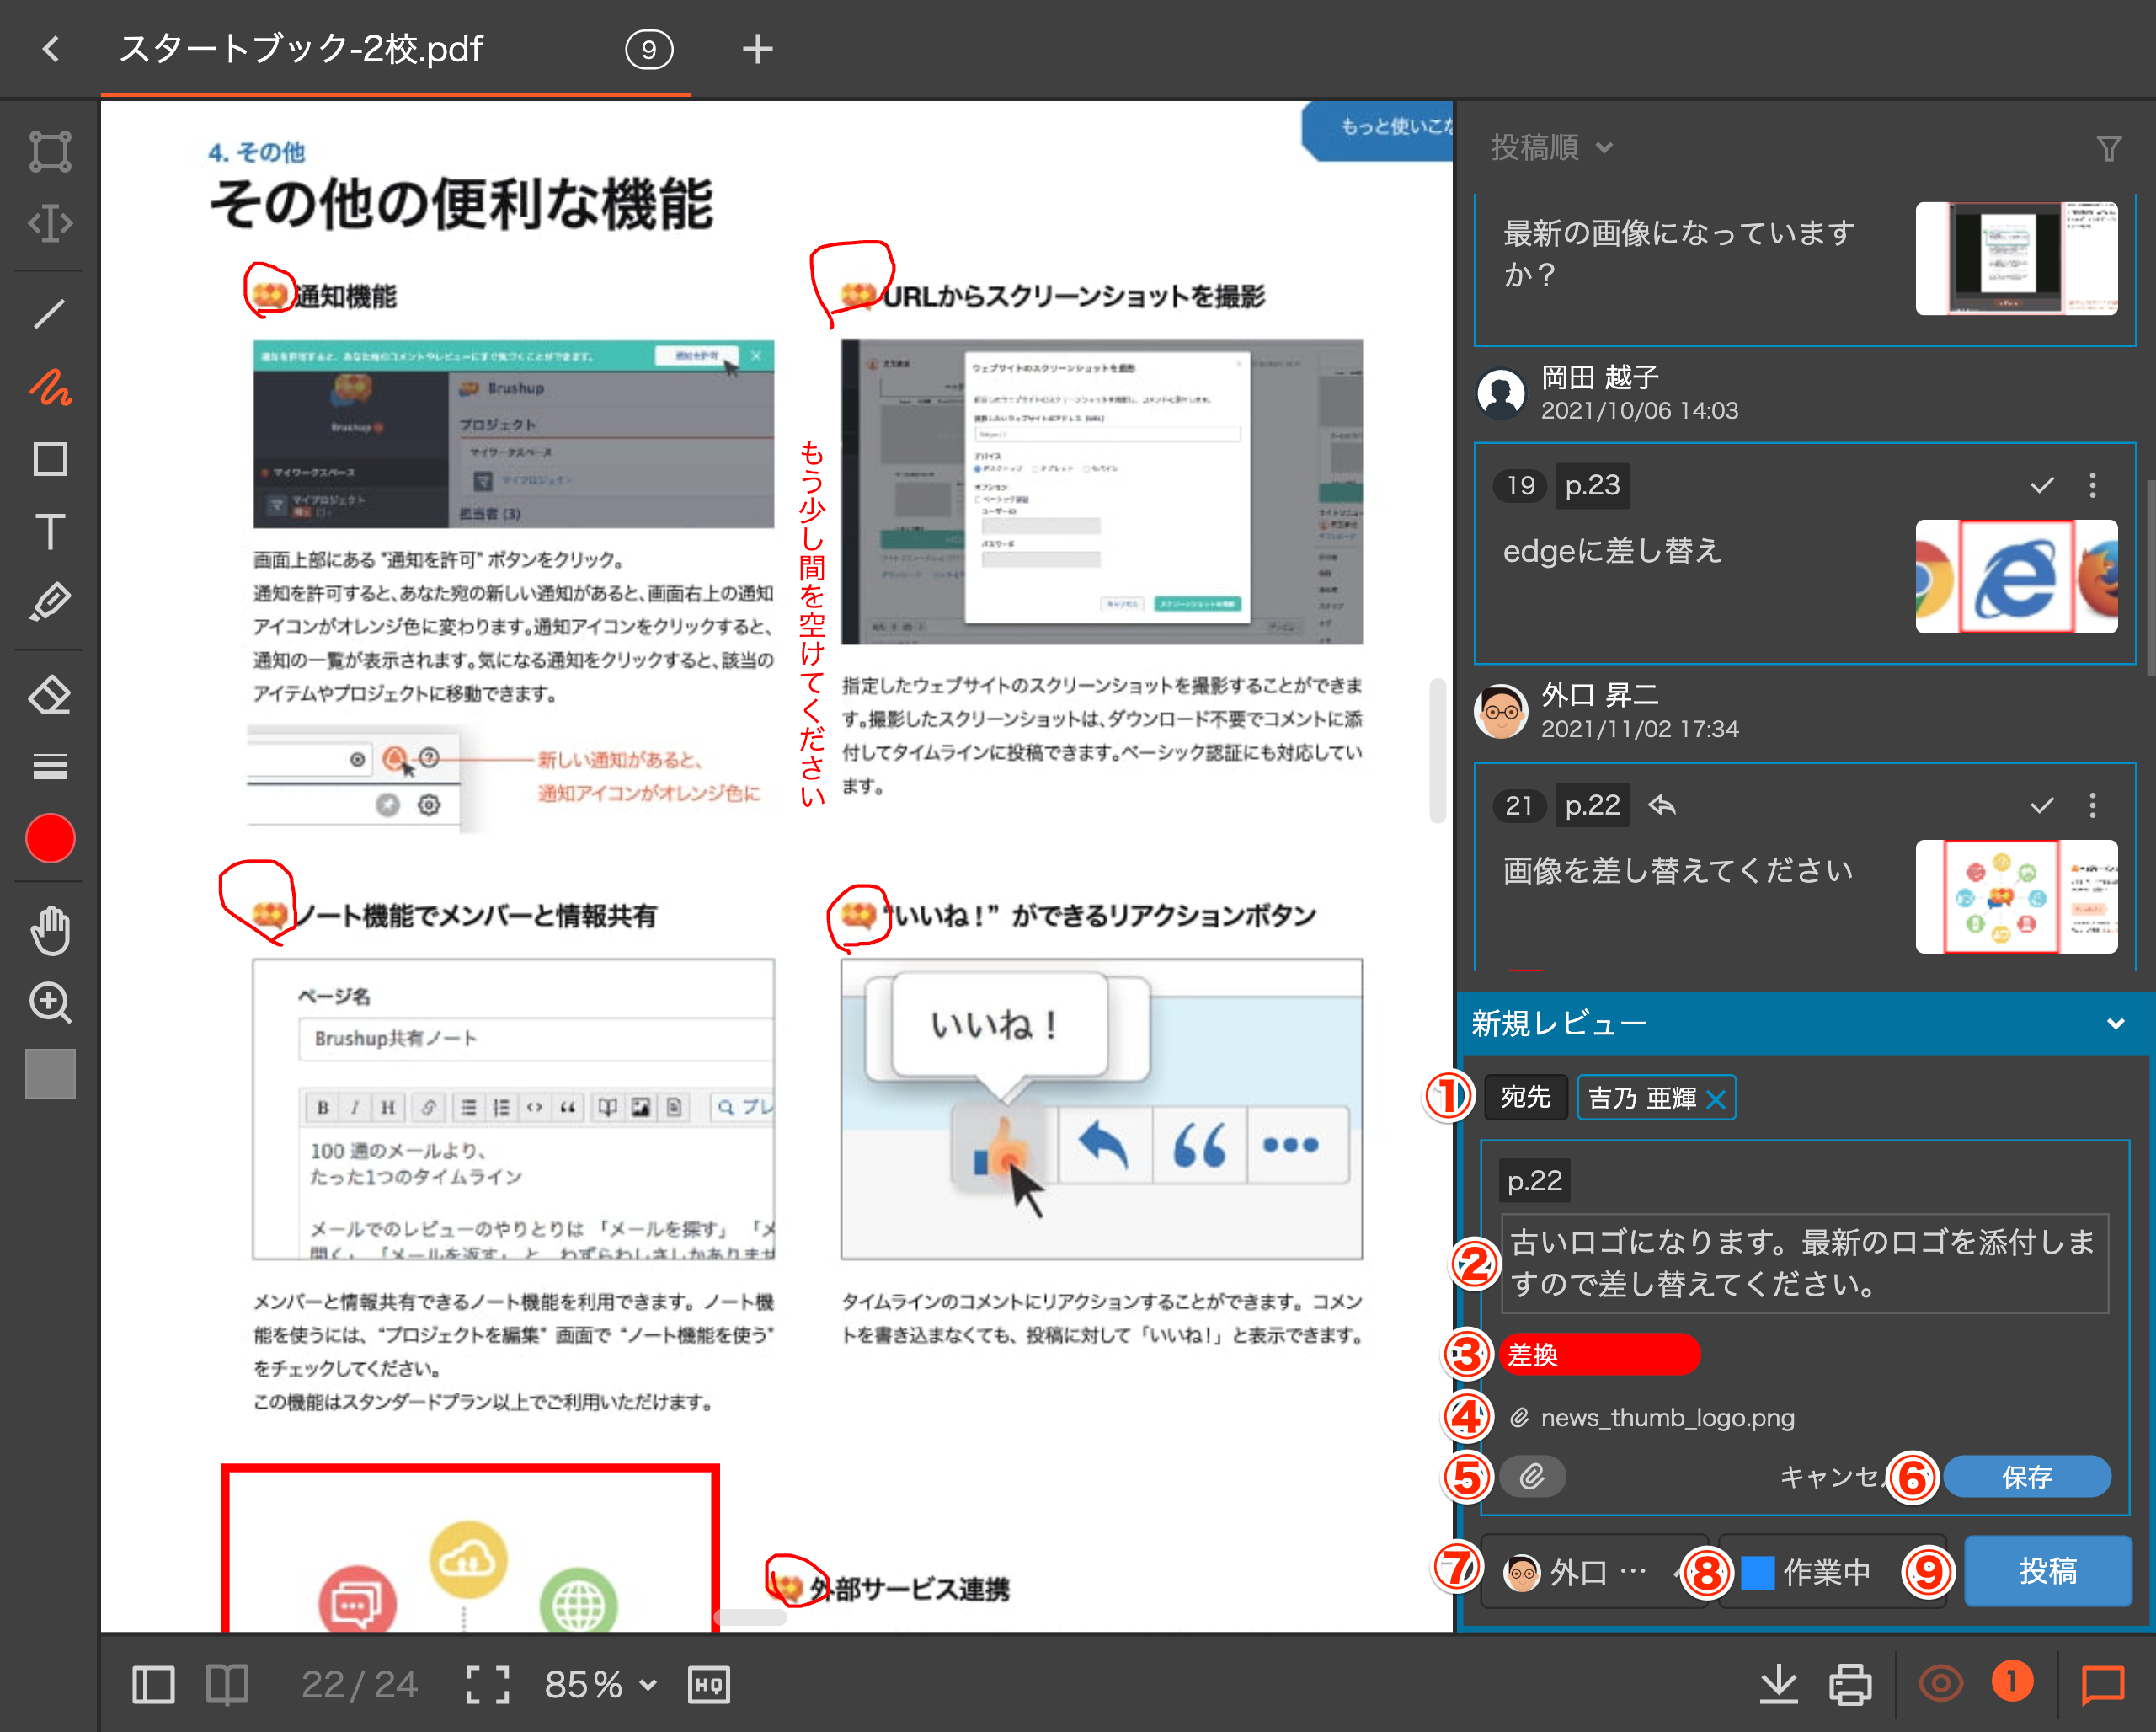Click the 投稿 post button

(x=2047, y=1571)
